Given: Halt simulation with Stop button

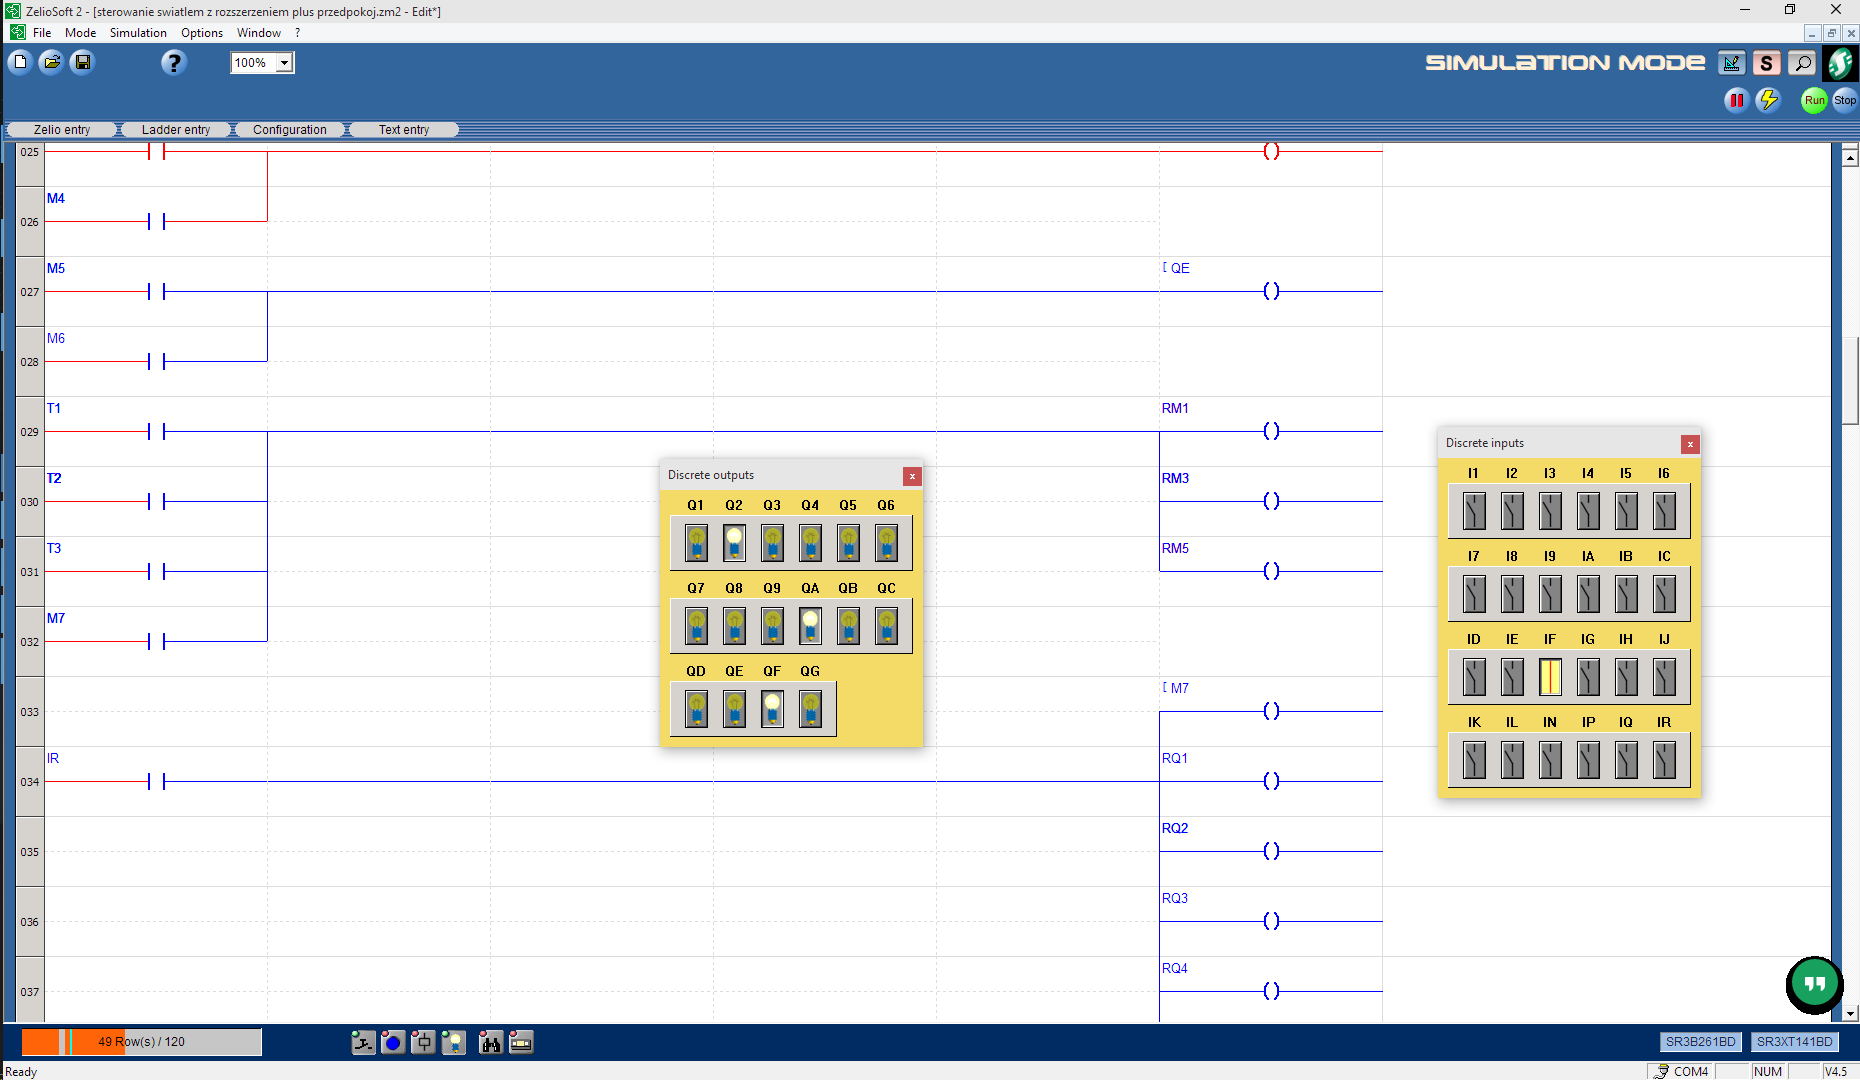Looking at the screenshot, I should [x=1845, y=100].
